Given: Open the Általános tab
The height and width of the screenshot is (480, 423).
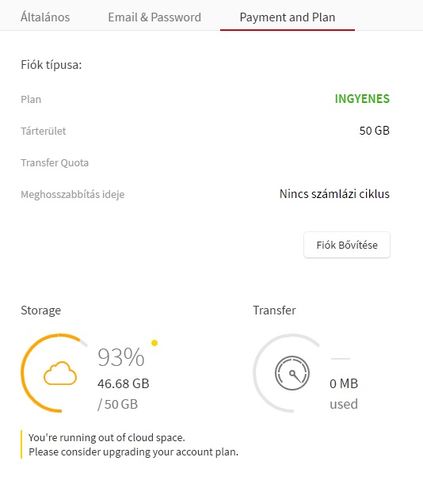Looking at the screenshot, I should click(45, 17).
